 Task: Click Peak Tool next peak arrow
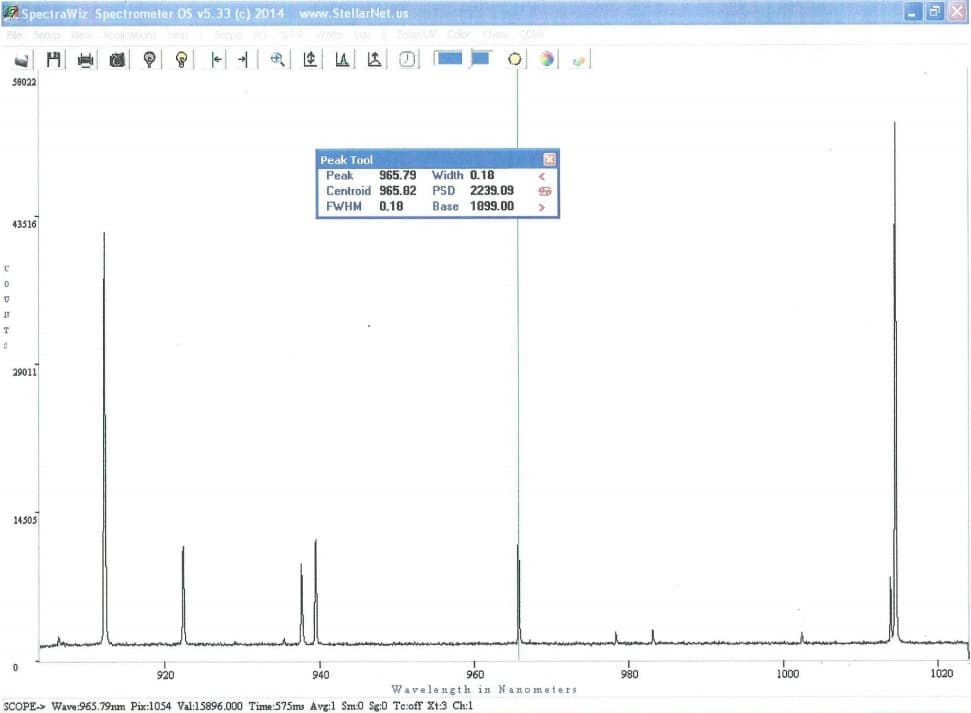click(x=542, y=208)
